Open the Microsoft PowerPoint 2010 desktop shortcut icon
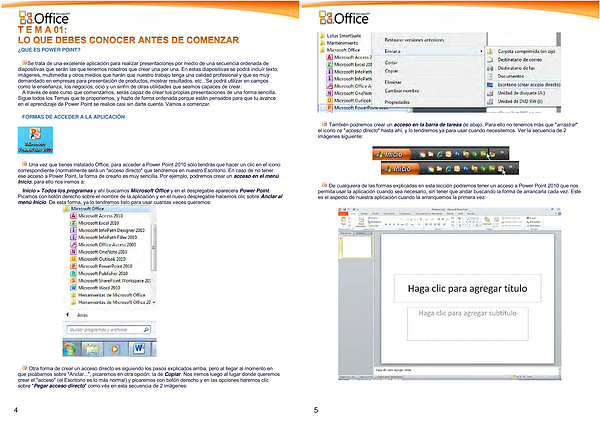 (x=35, y=140)
